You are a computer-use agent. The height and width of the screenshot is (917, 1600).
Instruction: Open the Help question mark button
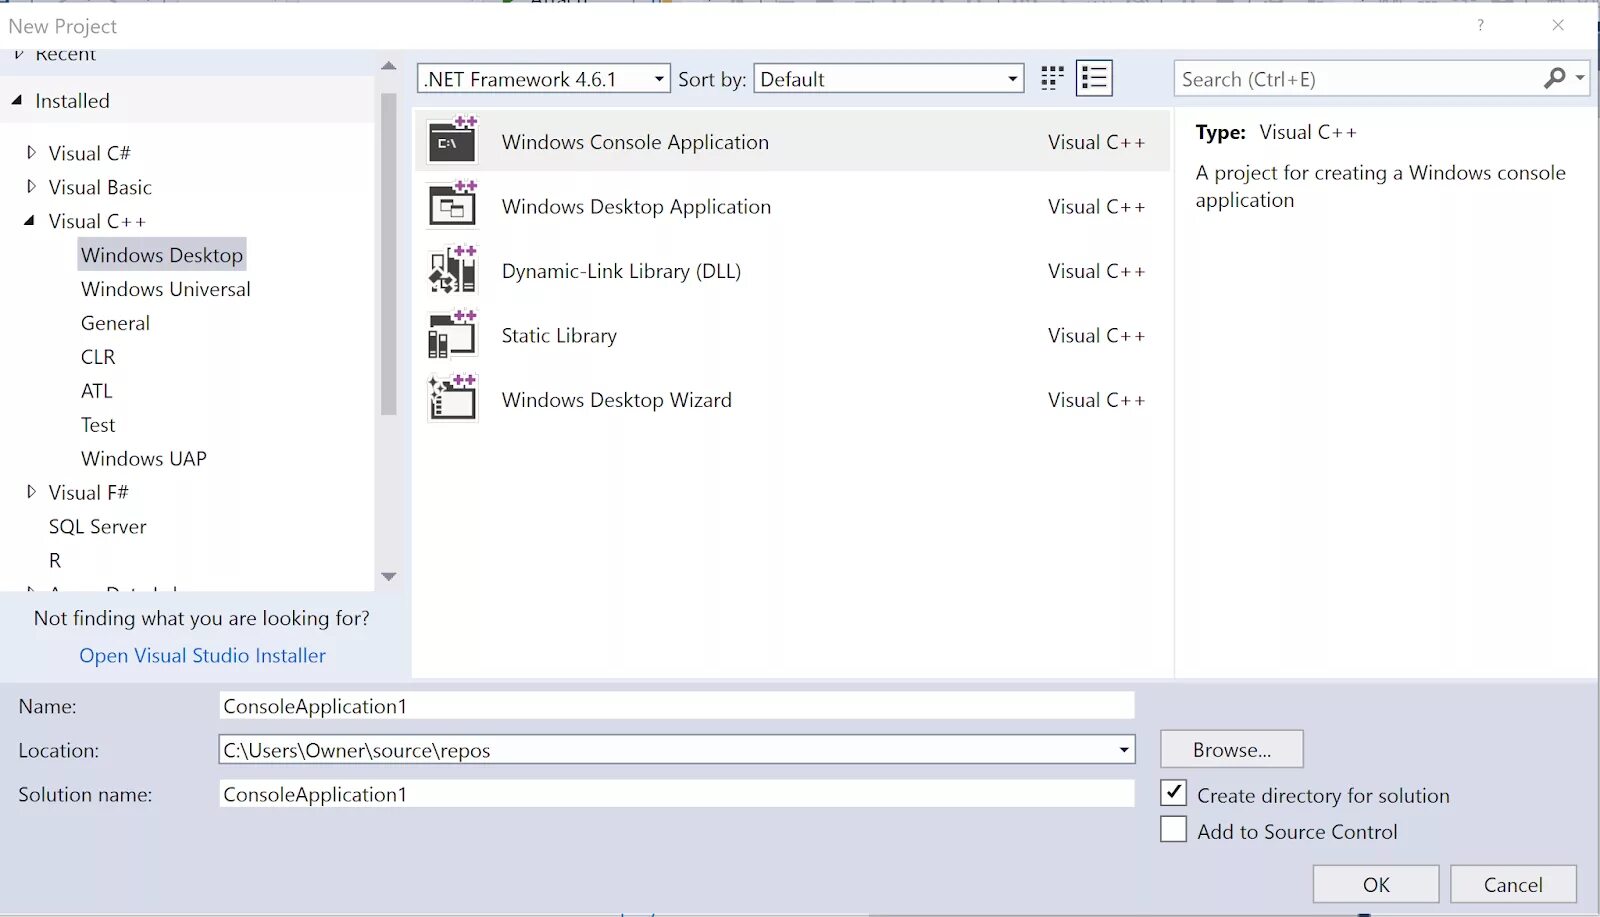click(1480, 25)
